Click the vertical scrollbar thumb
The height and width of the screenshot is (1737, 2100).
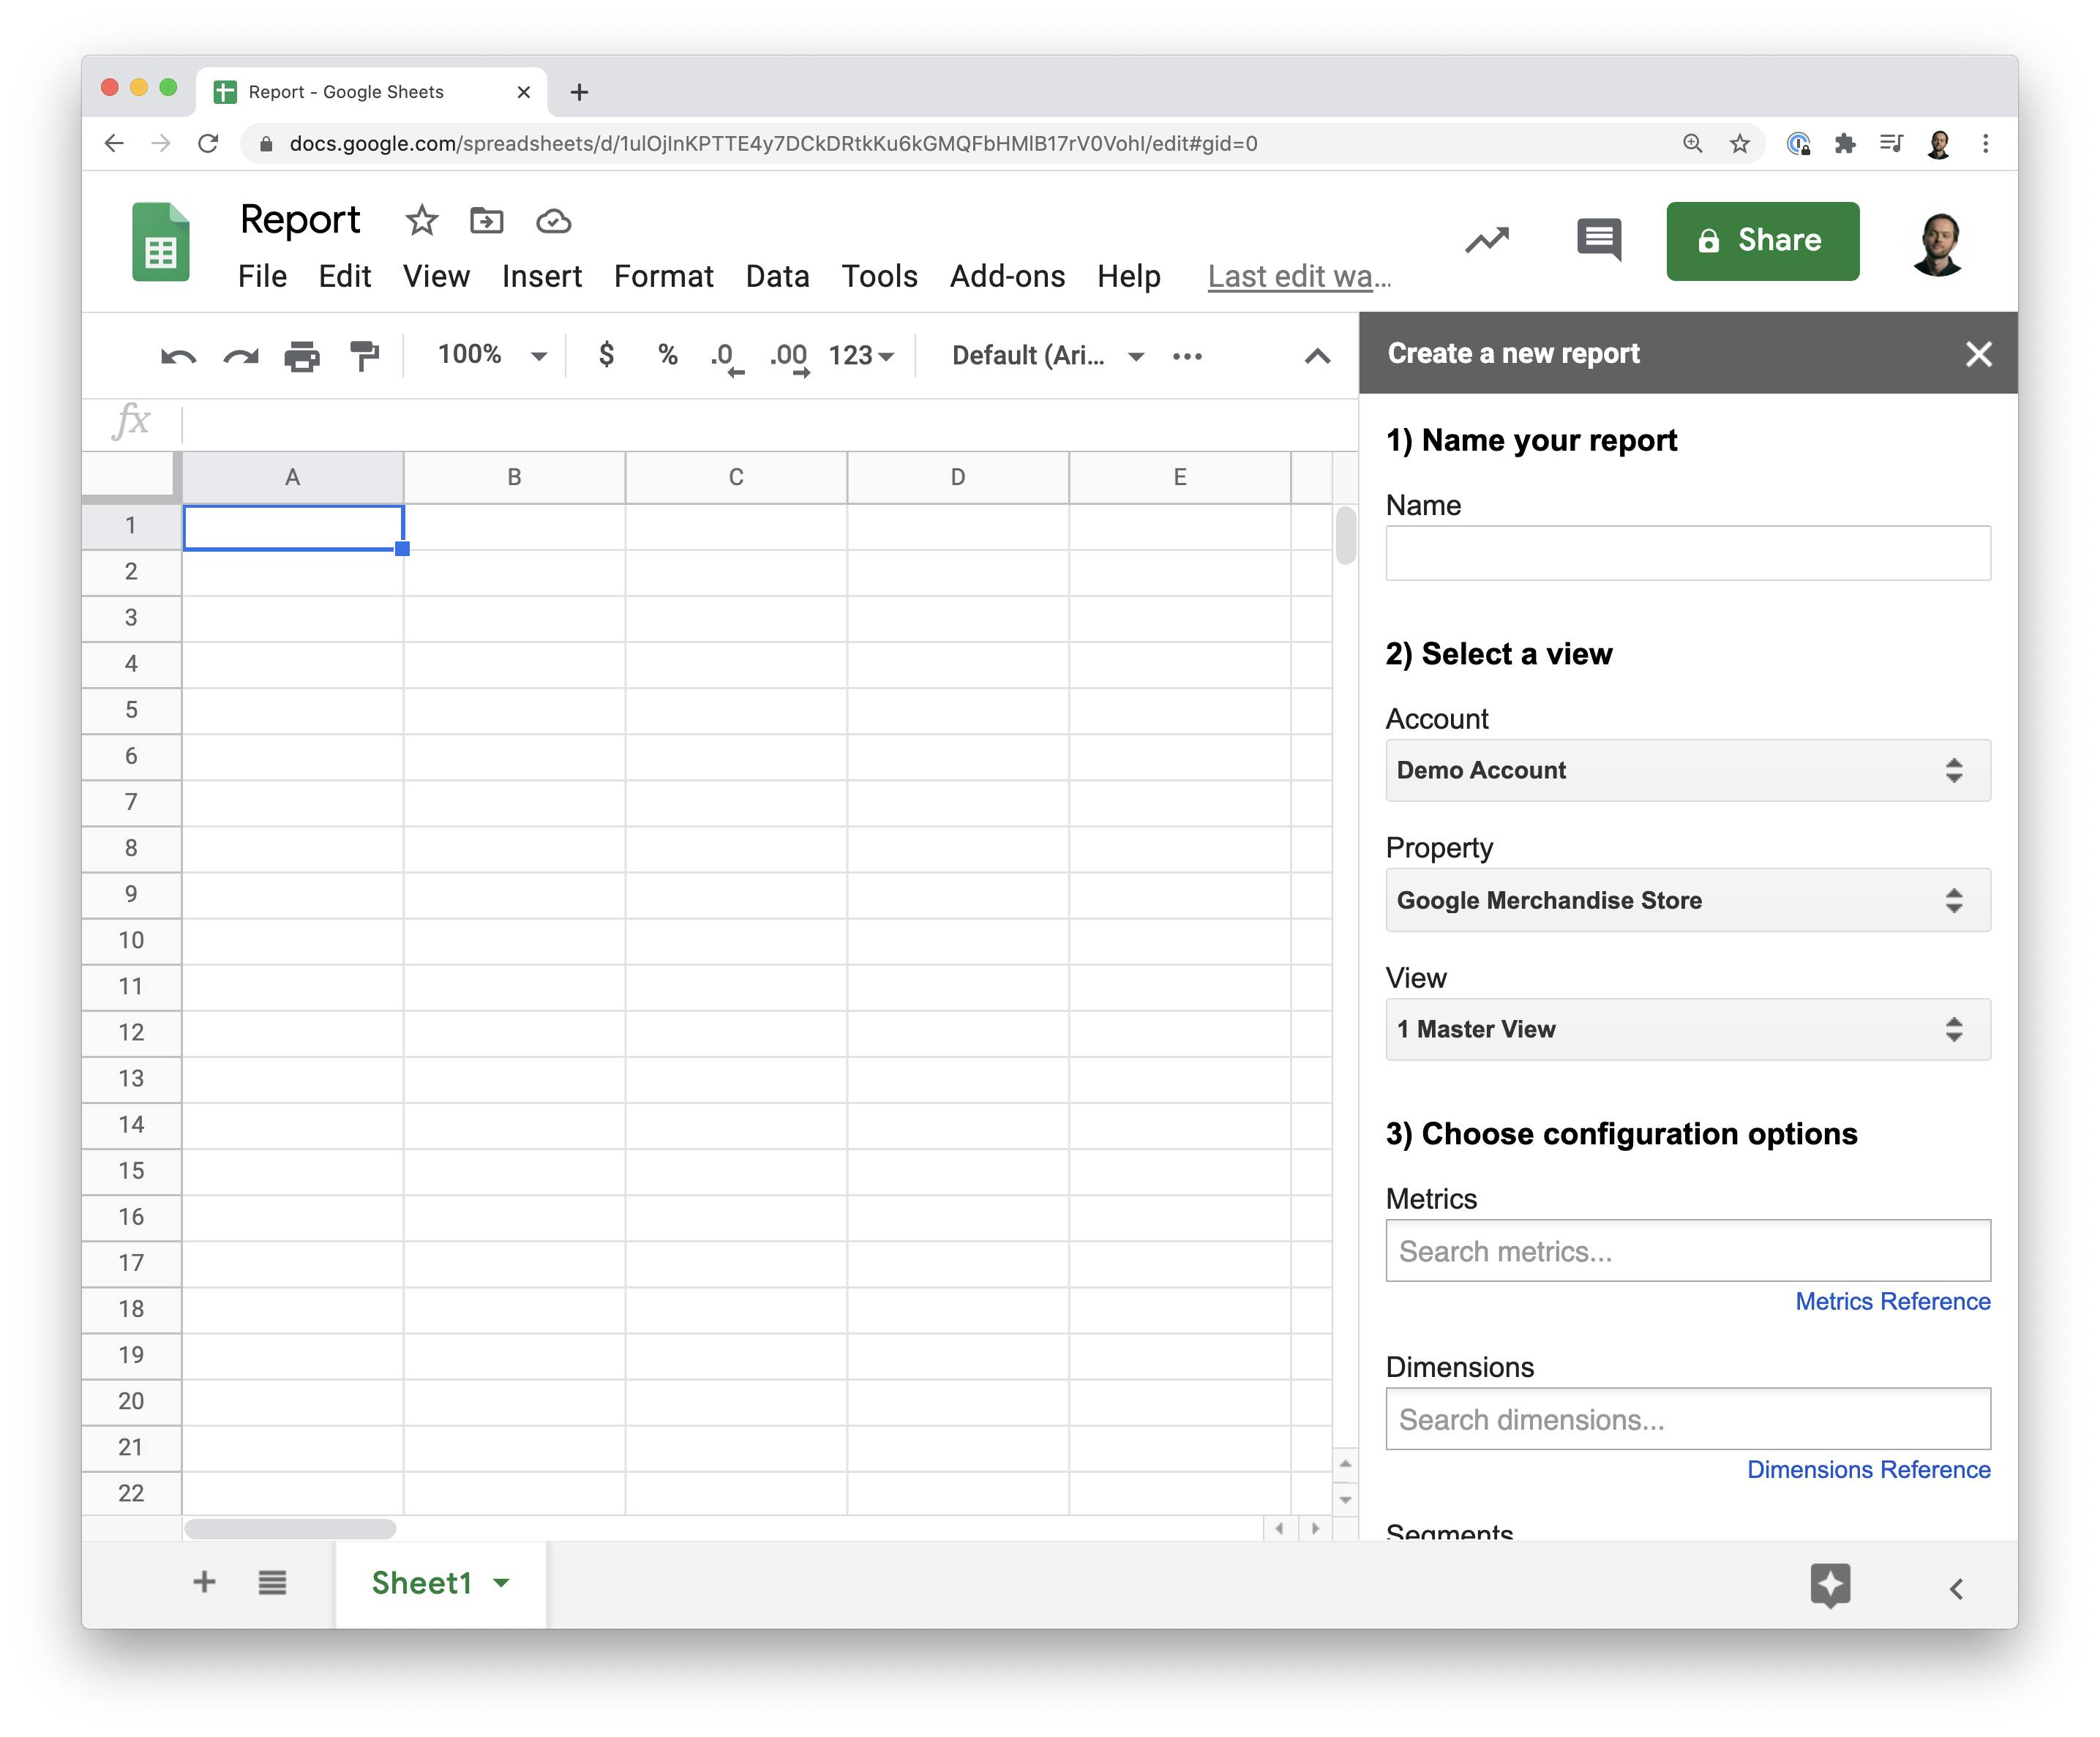[1345, 535]
